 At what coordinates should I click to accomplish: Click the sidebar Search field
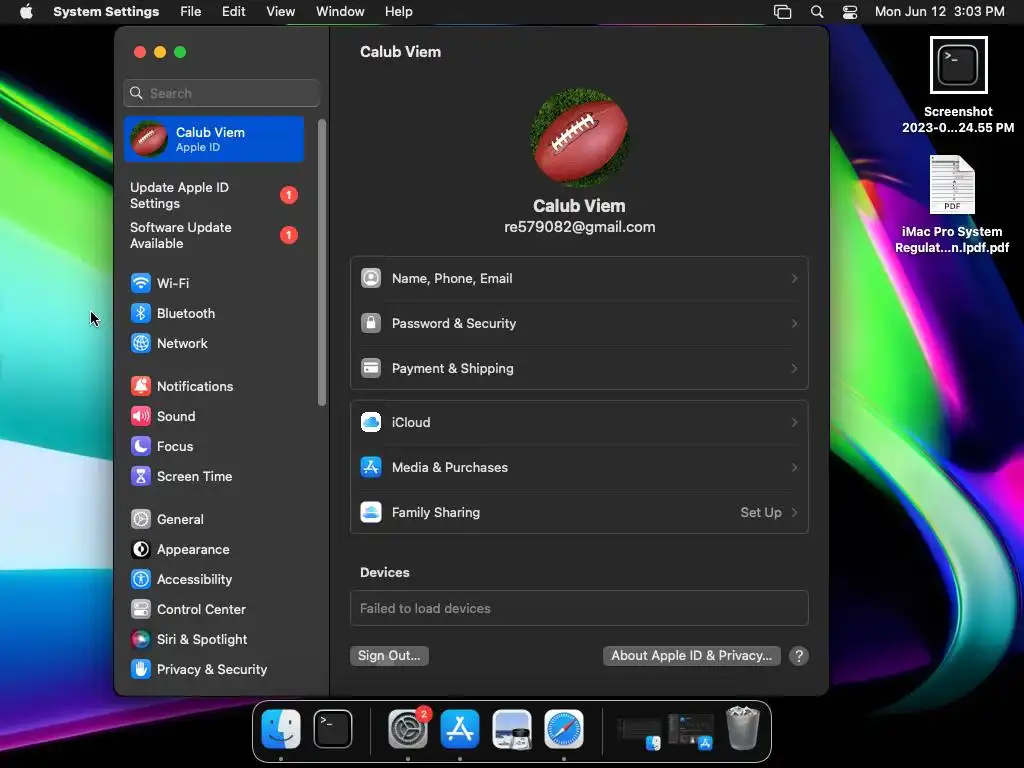point(221,93)
